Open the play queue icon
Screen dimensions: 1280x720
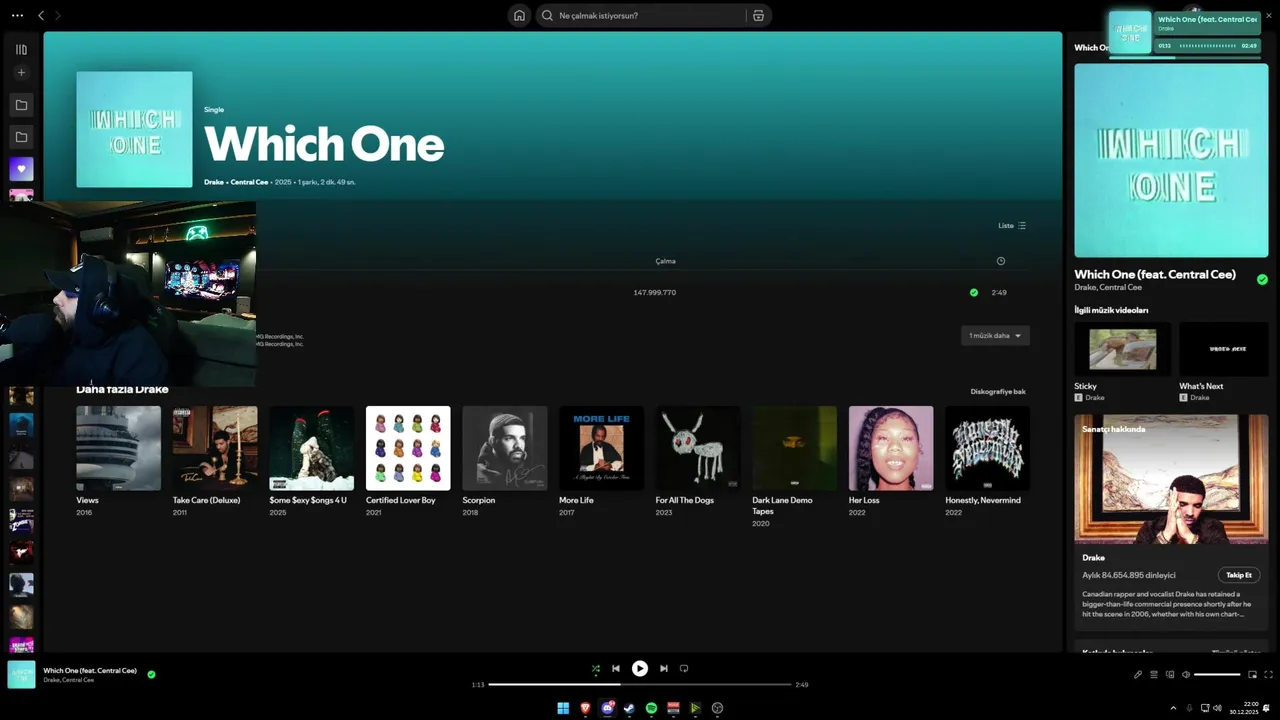click(x=1154, y=675)
